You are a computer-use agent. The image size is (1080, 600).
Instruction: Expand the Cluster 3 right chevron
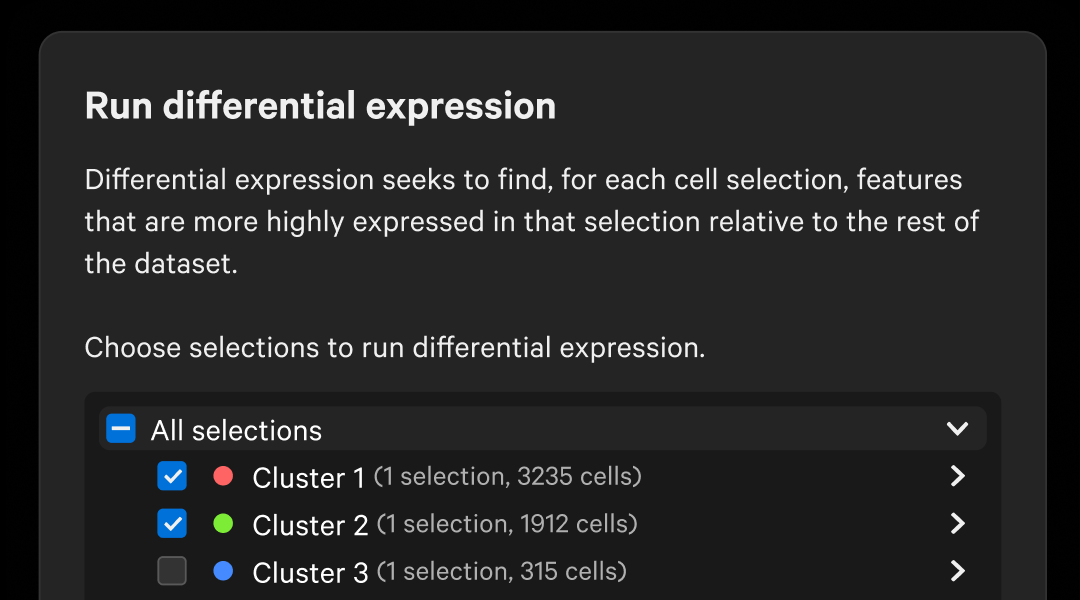point(957,571)
